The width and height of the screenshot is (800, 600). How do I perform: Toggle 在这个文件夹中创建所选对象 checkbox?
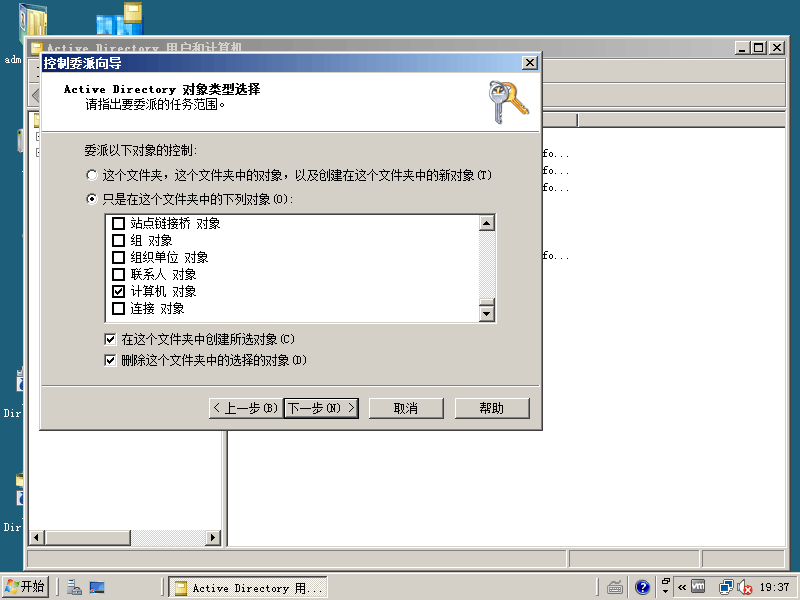click(x=110, y=340)
